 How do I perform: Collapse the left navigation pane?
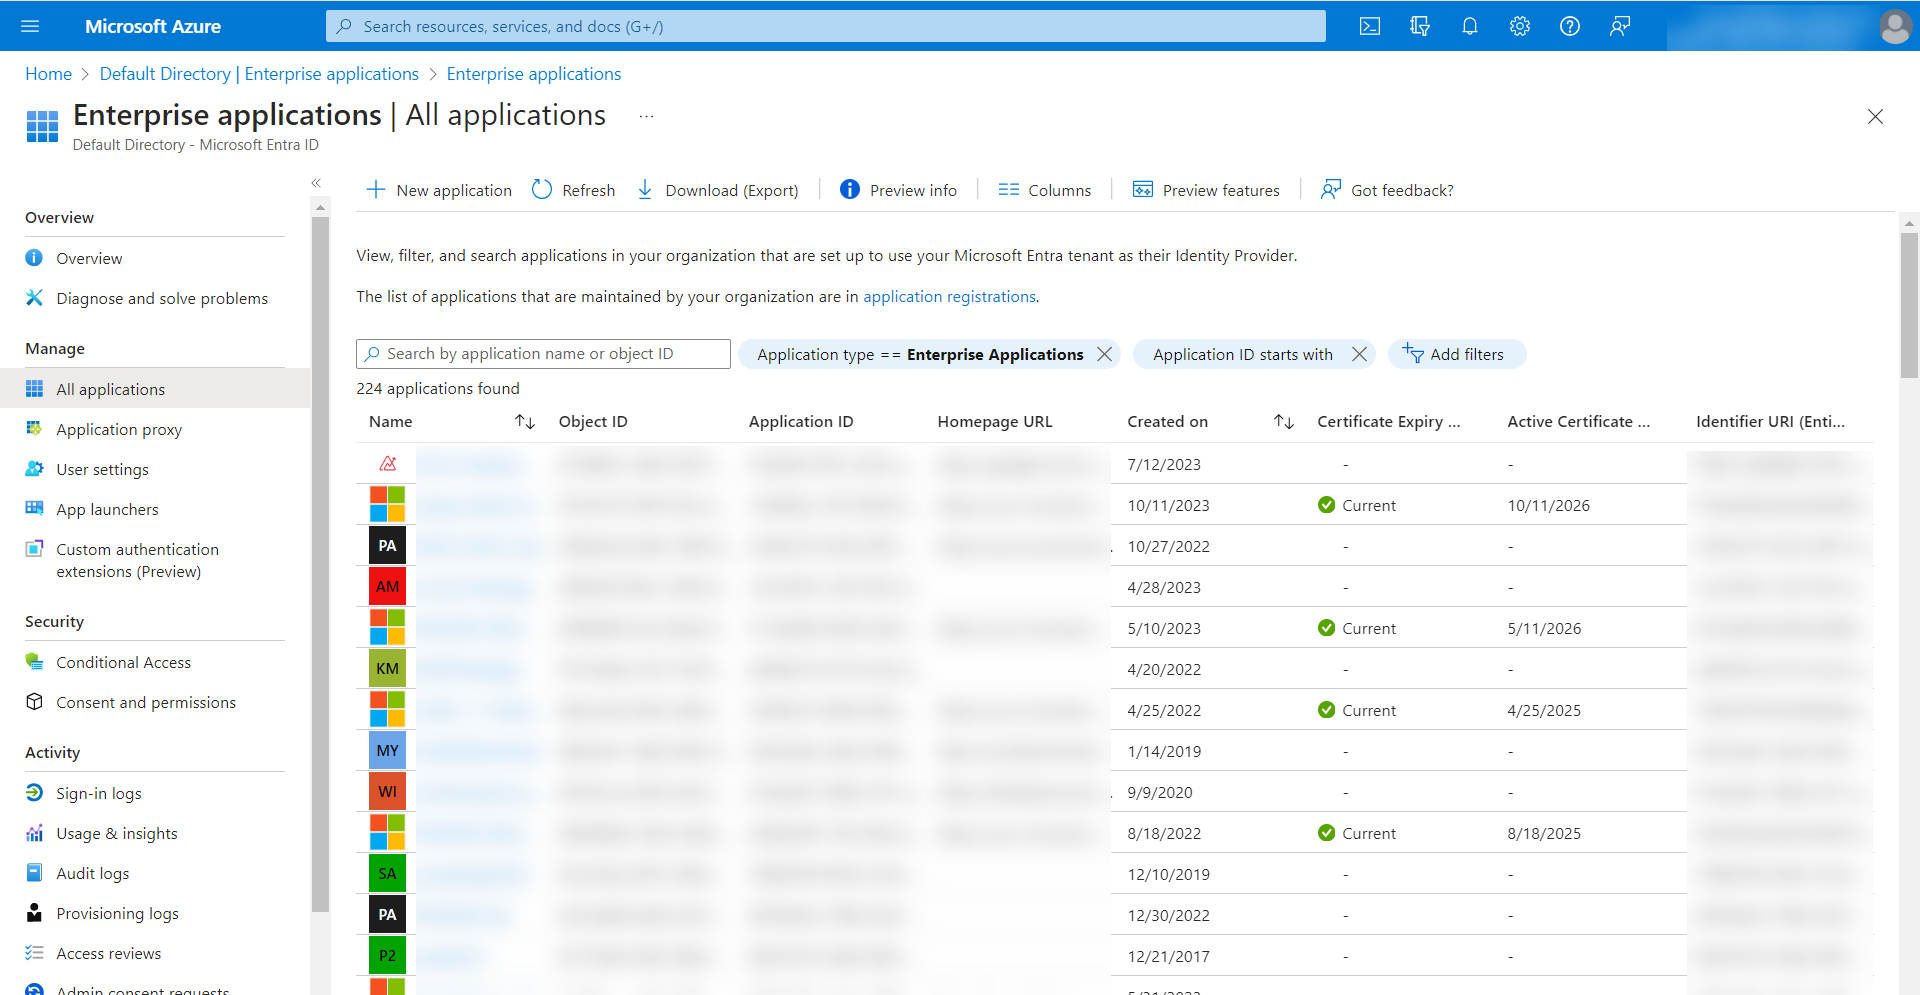(x=316, y=183)
